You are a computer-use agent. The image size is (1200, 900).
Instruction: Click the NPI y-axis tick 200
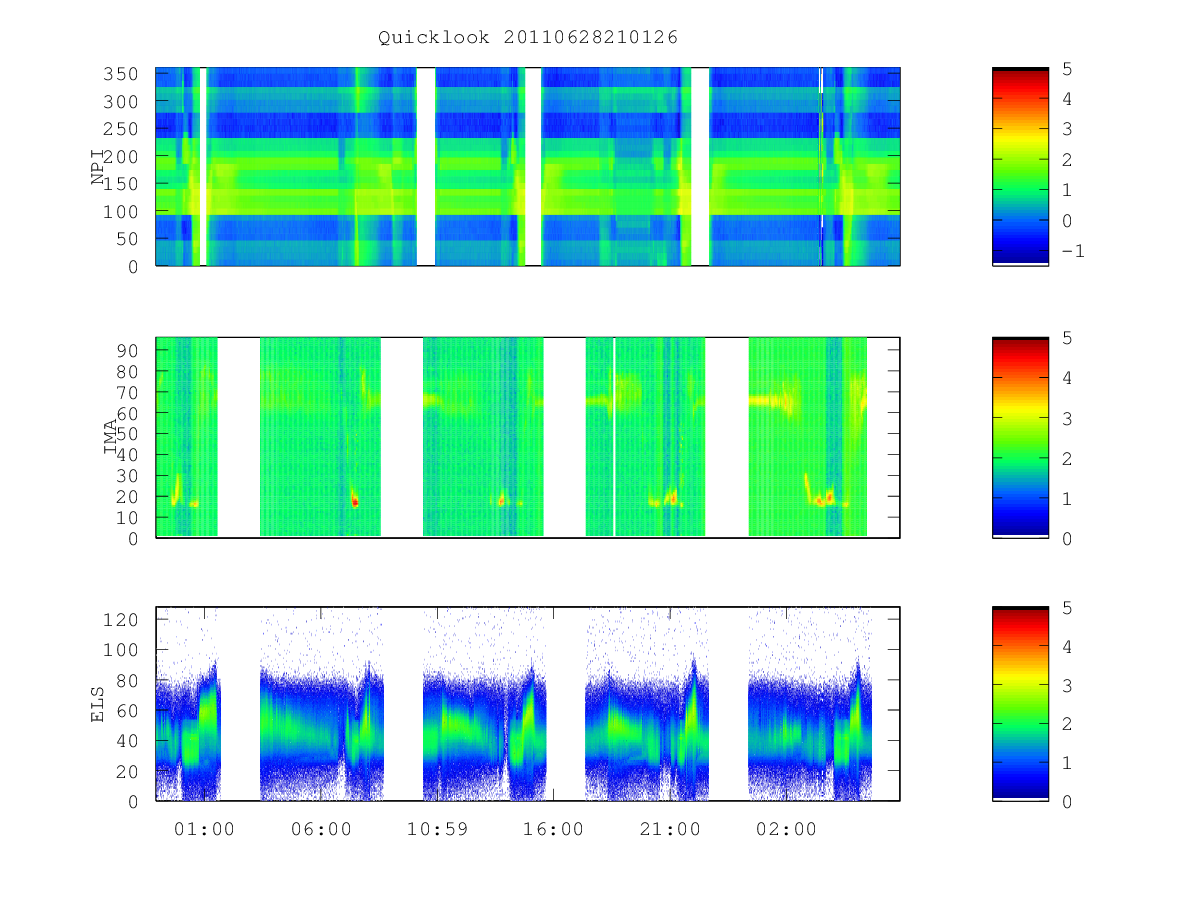pyautogui.click(x=119, y=157)
